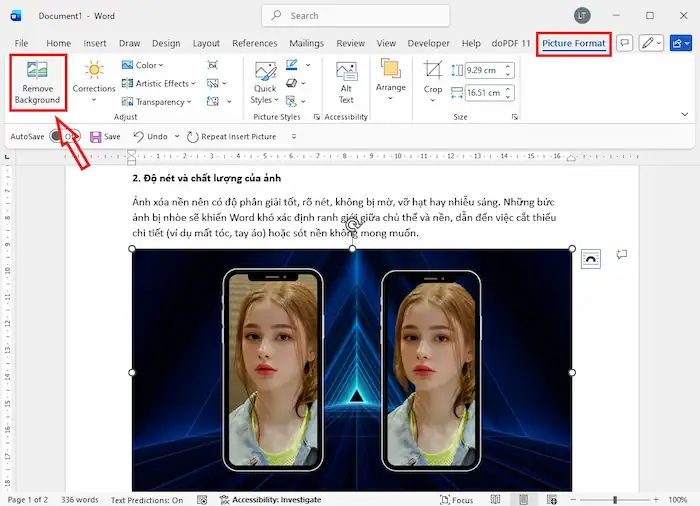This screenshot has height=506, width=700.
Task: Toggle the AutoSave switch
Action: tap(65, 136)
